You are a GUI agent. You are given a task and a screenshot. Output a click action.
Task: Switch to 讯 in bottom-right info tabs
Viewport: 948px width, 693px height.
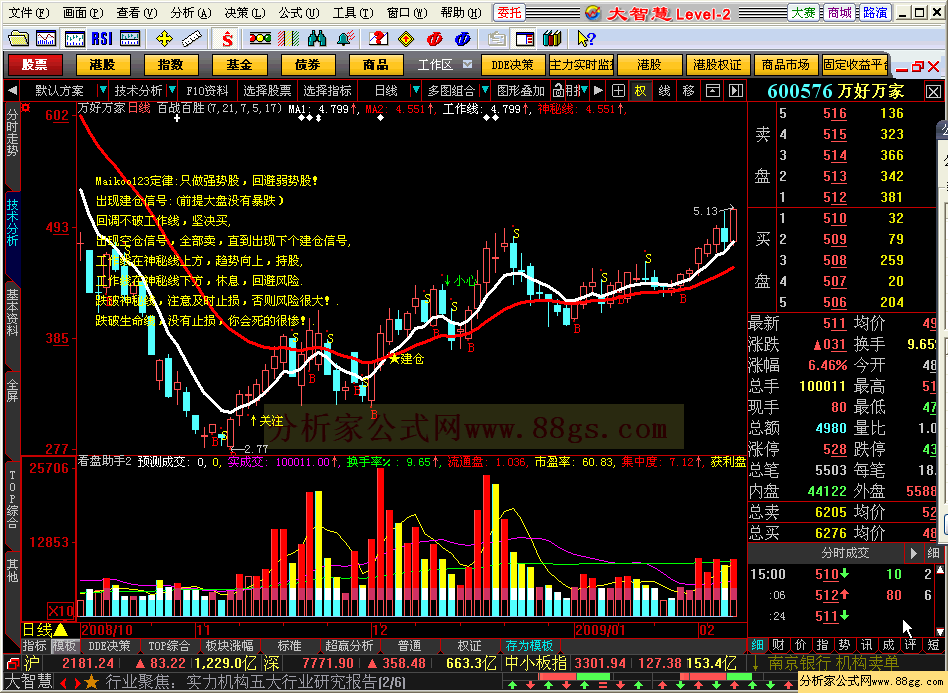866,645
